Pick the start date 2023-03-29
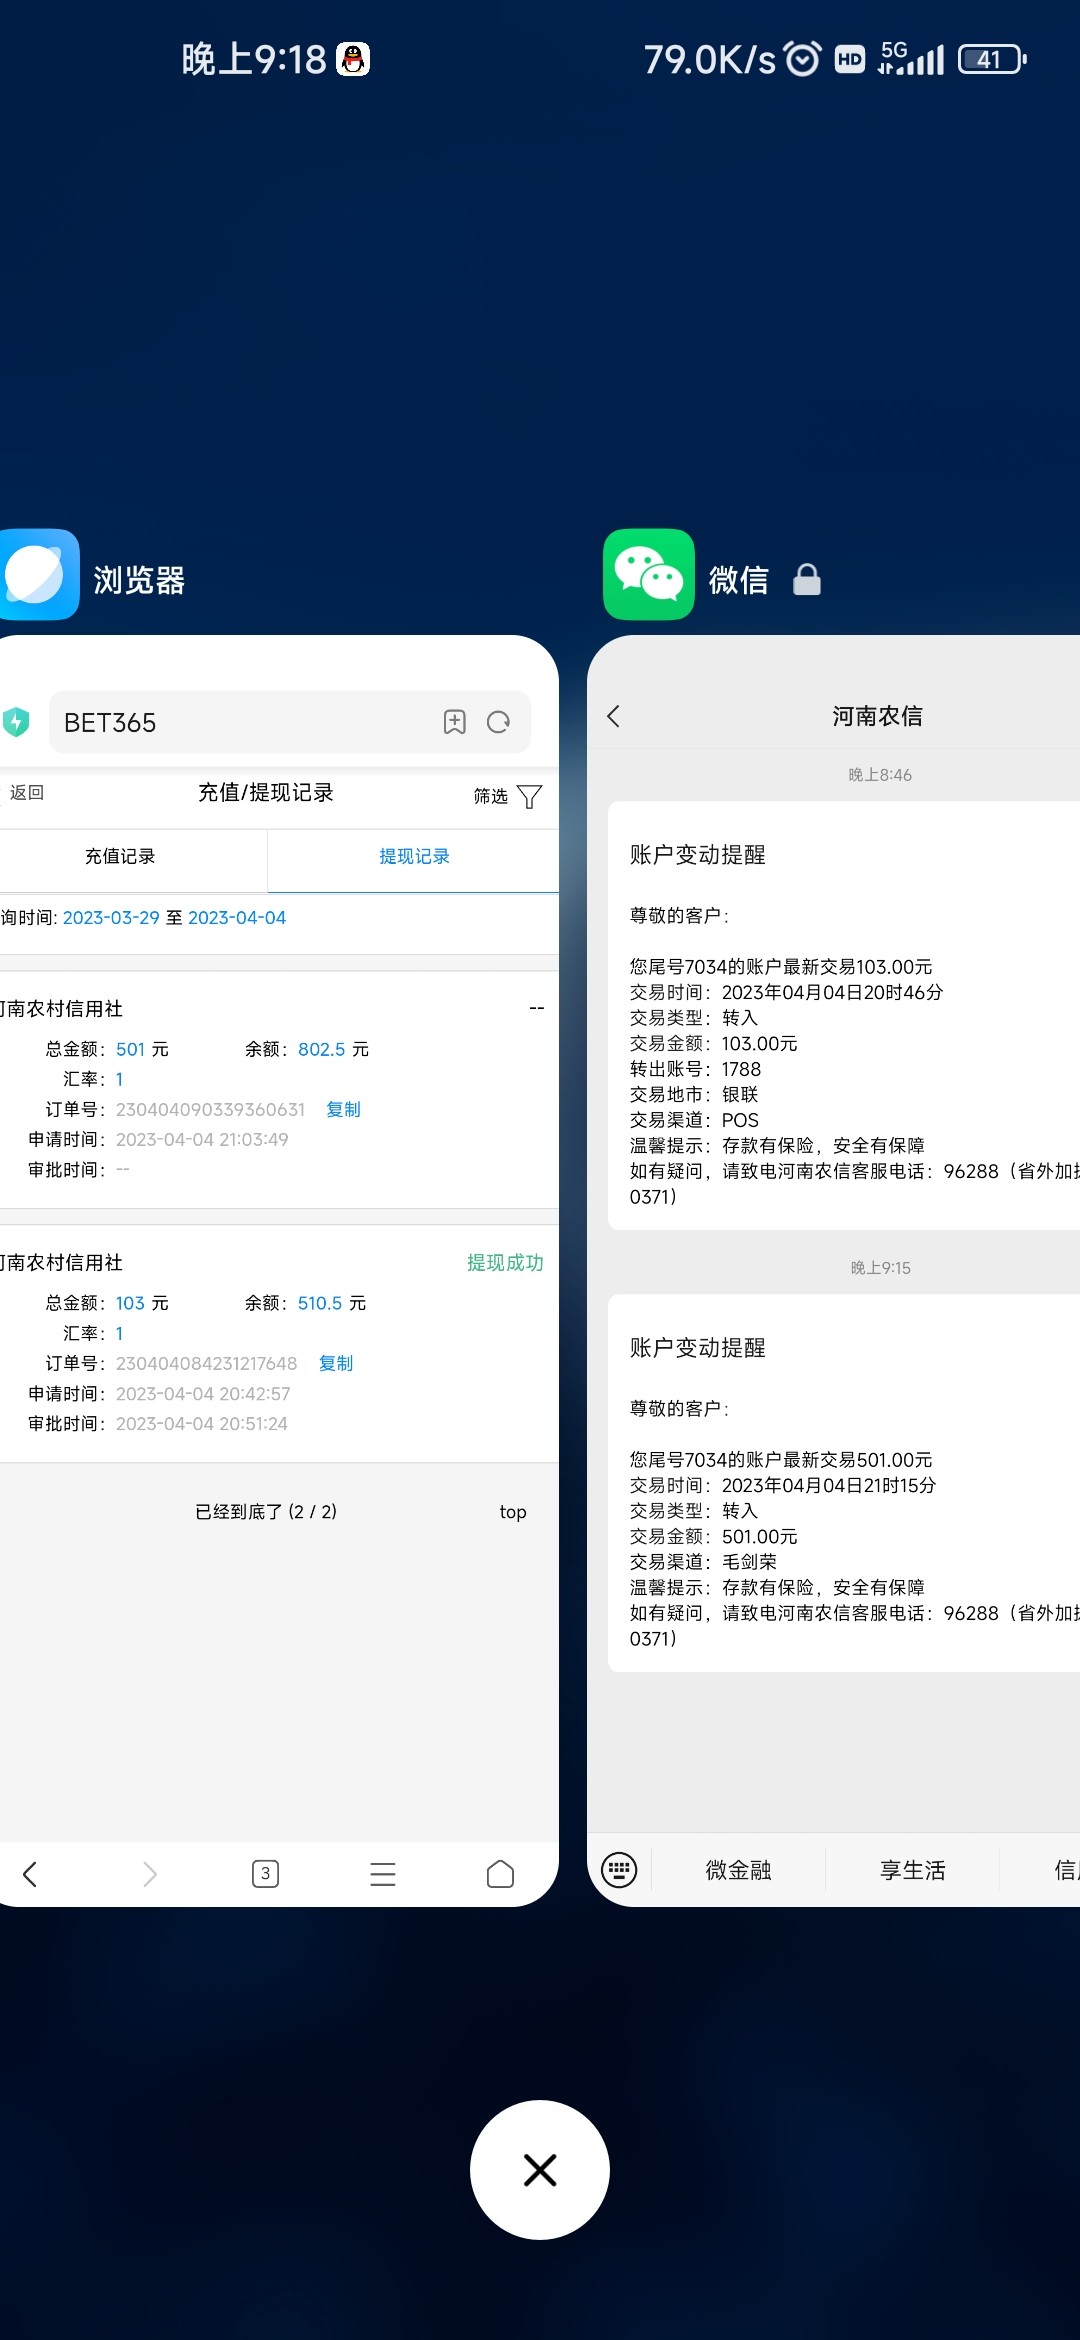This screenshot has width=1080, height=2340. (111, 918)
